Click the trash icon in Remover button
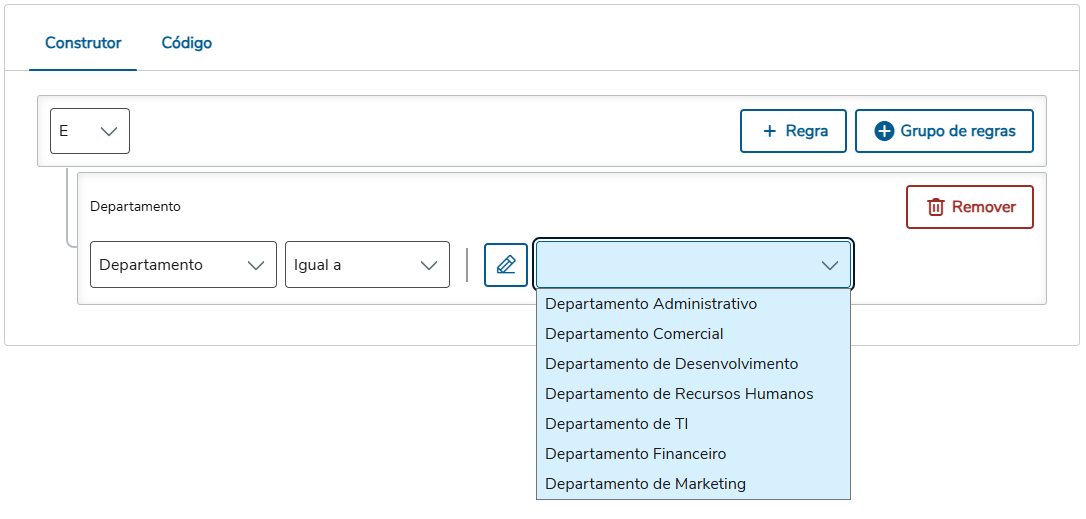The image size is (1086, 519). (x=936, y=207)
